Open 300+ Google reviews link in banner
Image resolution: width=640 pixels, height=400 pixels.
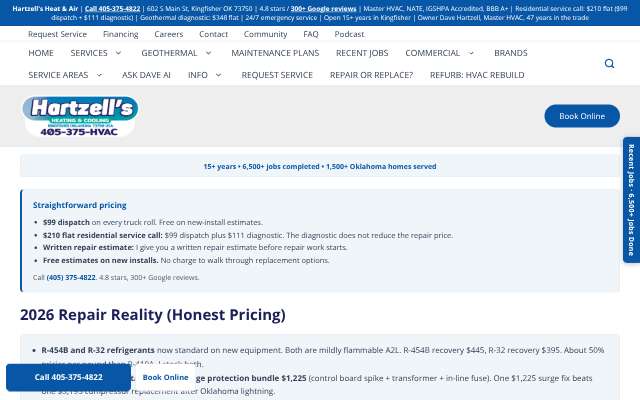tap(323, 9)
